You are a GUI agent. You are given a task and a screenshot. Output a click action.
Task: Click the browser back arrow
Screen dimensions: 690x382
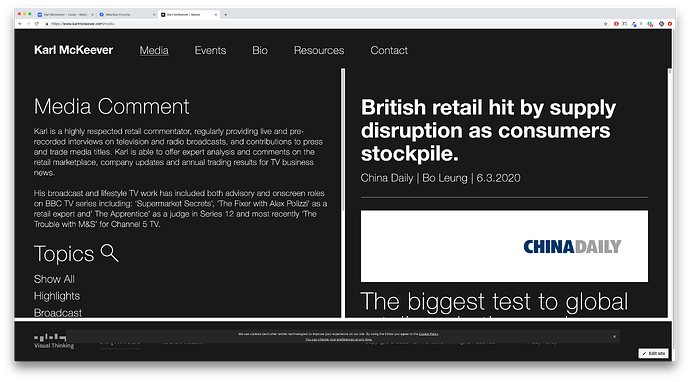20,24
